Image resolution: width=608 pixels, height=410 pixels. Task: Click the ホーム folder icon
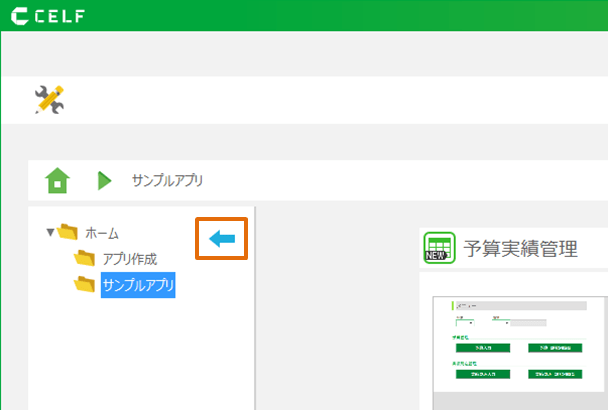click(x=68, y=233)
